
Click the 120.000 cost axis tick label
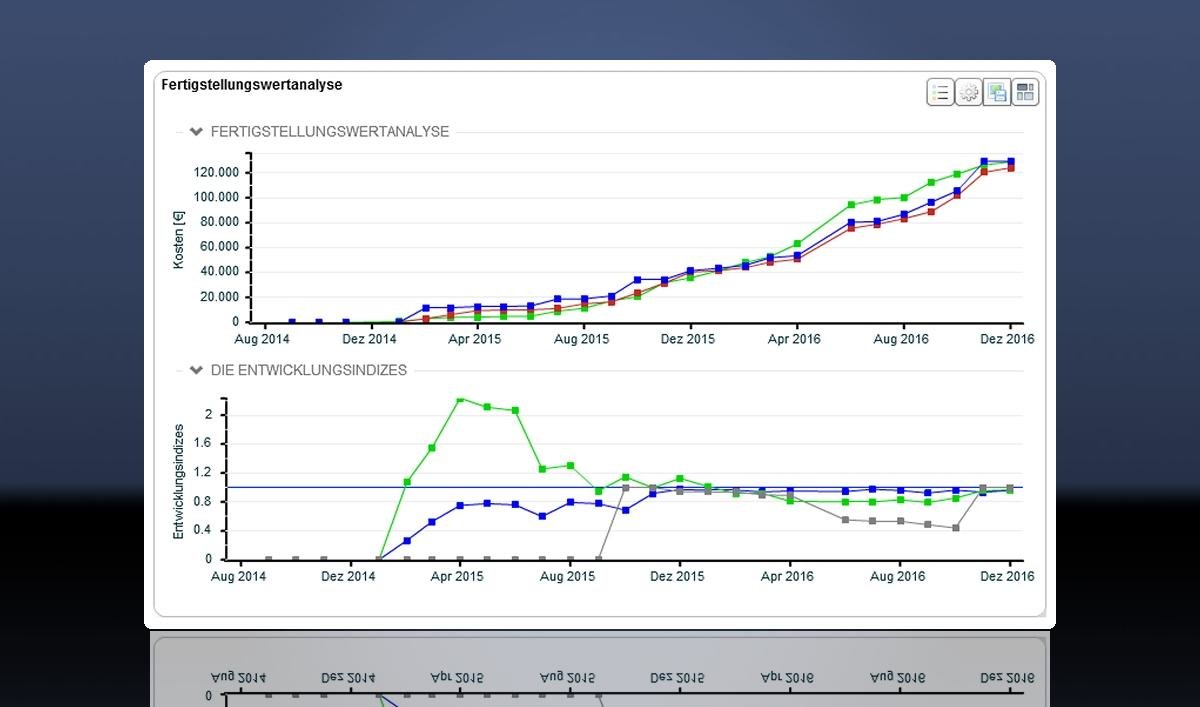pos(217,172)
